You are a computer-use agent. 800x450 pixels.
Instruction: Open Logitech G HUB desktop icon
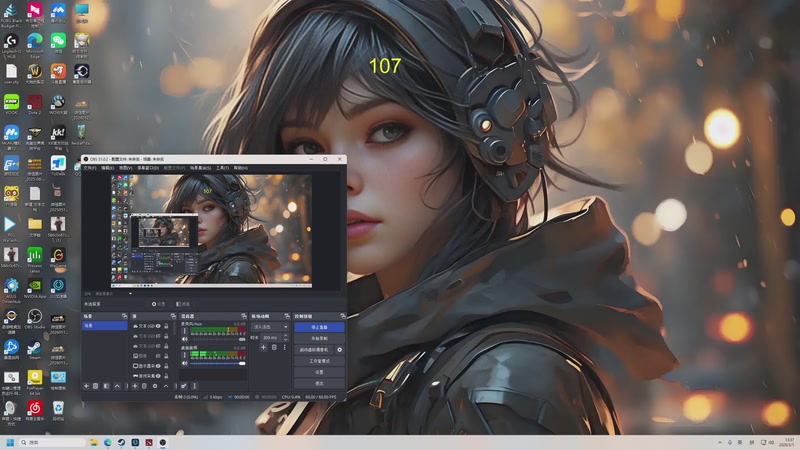pyautogui.click(x=11, y=41)
